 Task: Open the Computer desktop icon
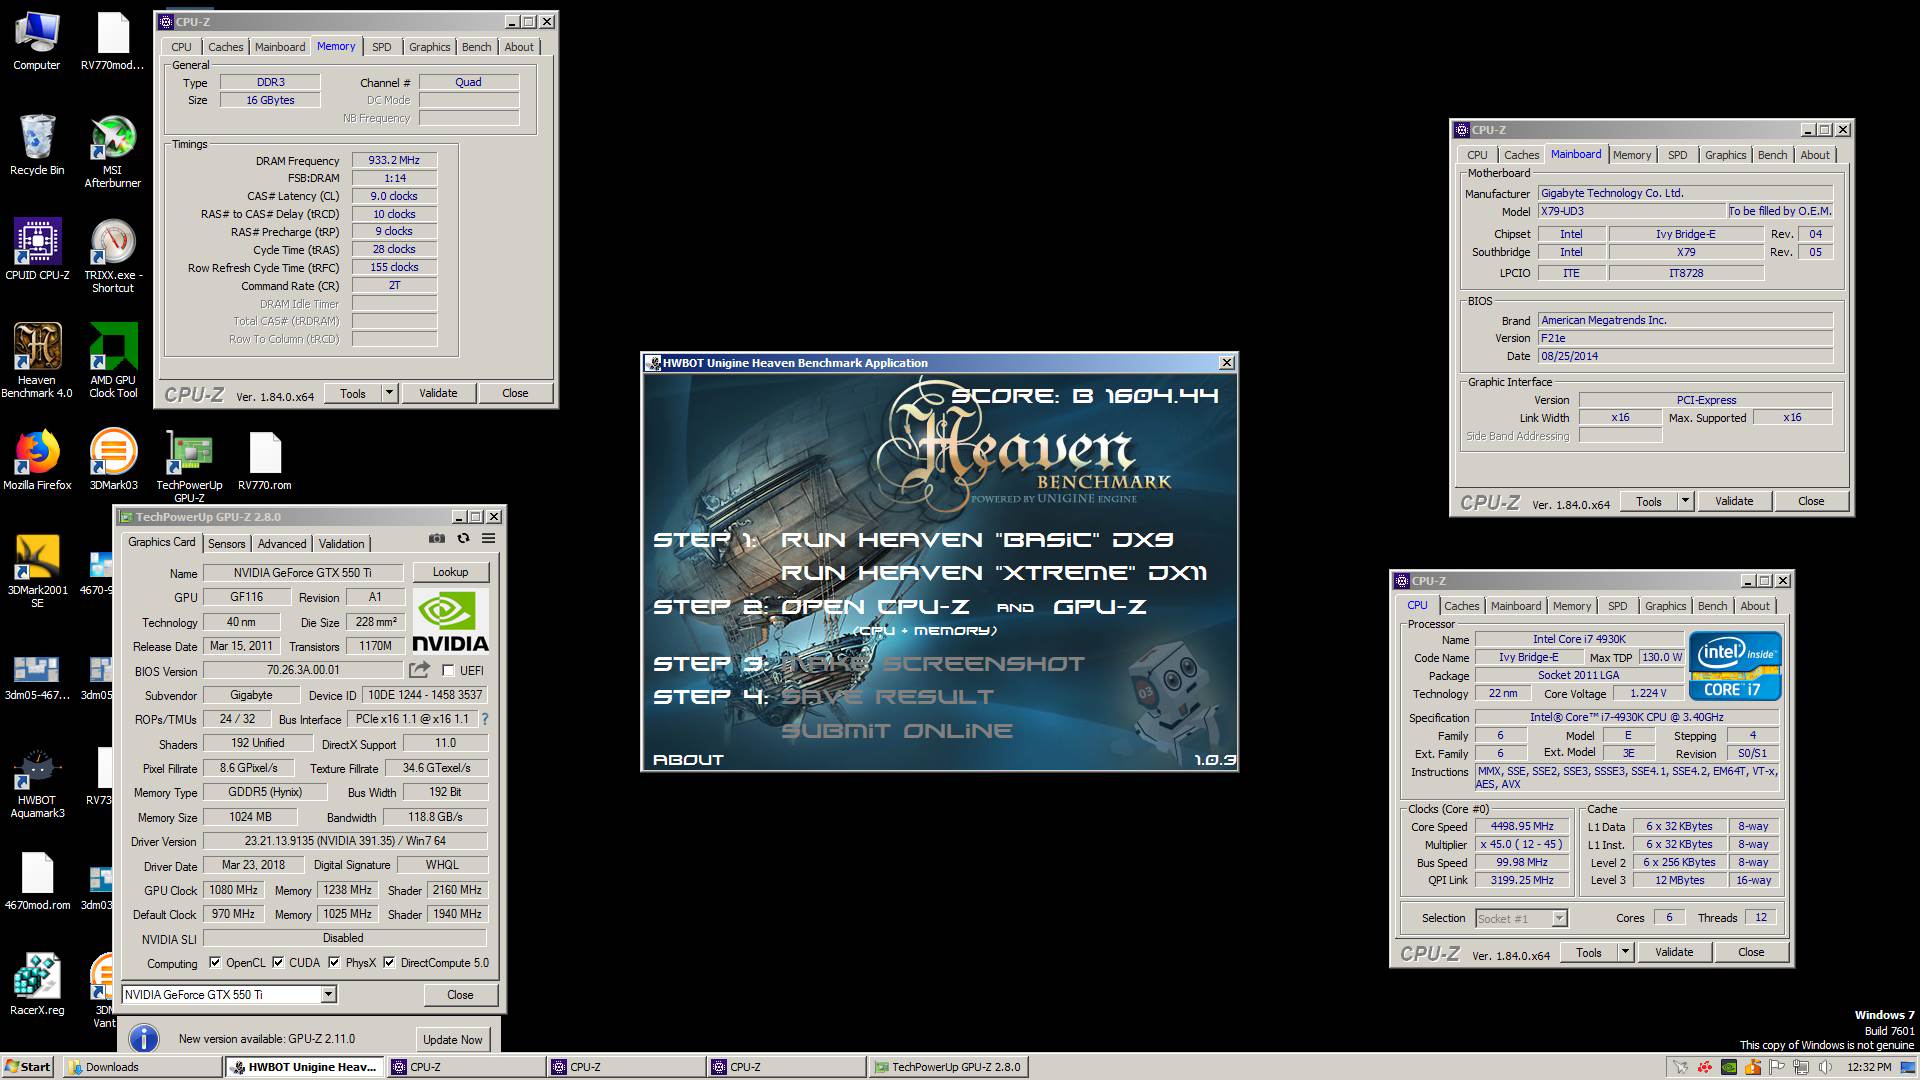pos(37,42)
